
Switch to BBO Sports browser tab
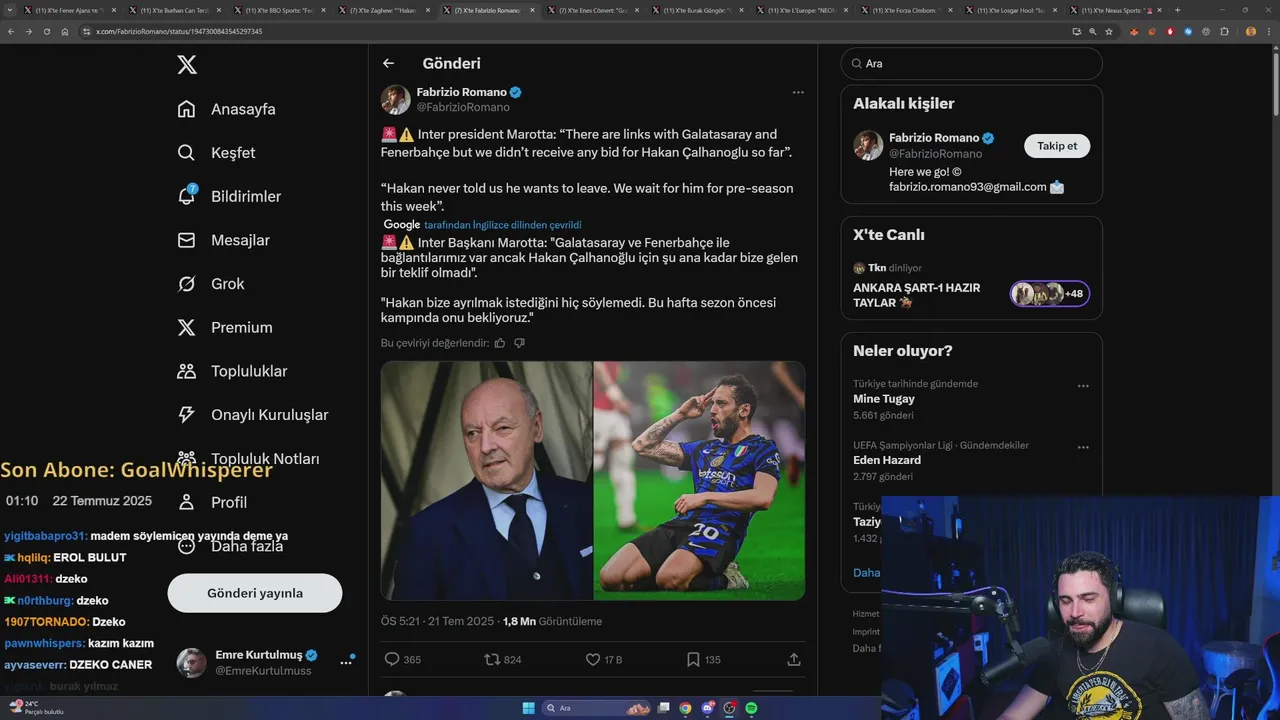coord(278,10)
